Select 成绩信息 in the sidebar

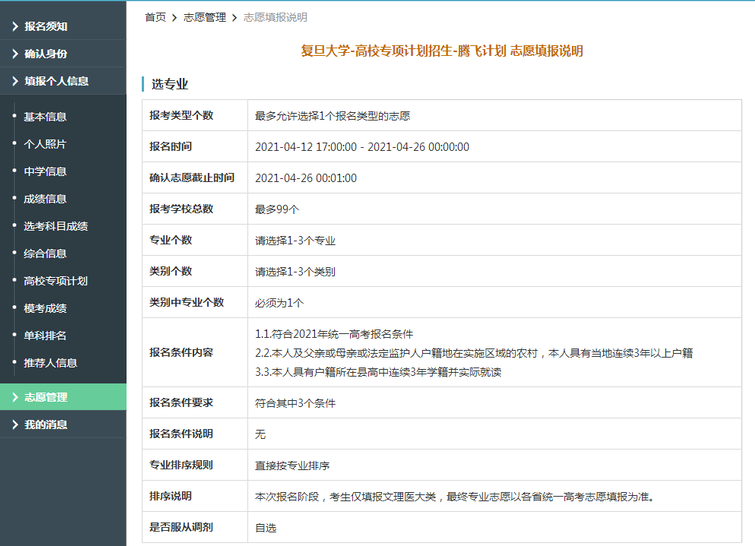click(45, 199)
